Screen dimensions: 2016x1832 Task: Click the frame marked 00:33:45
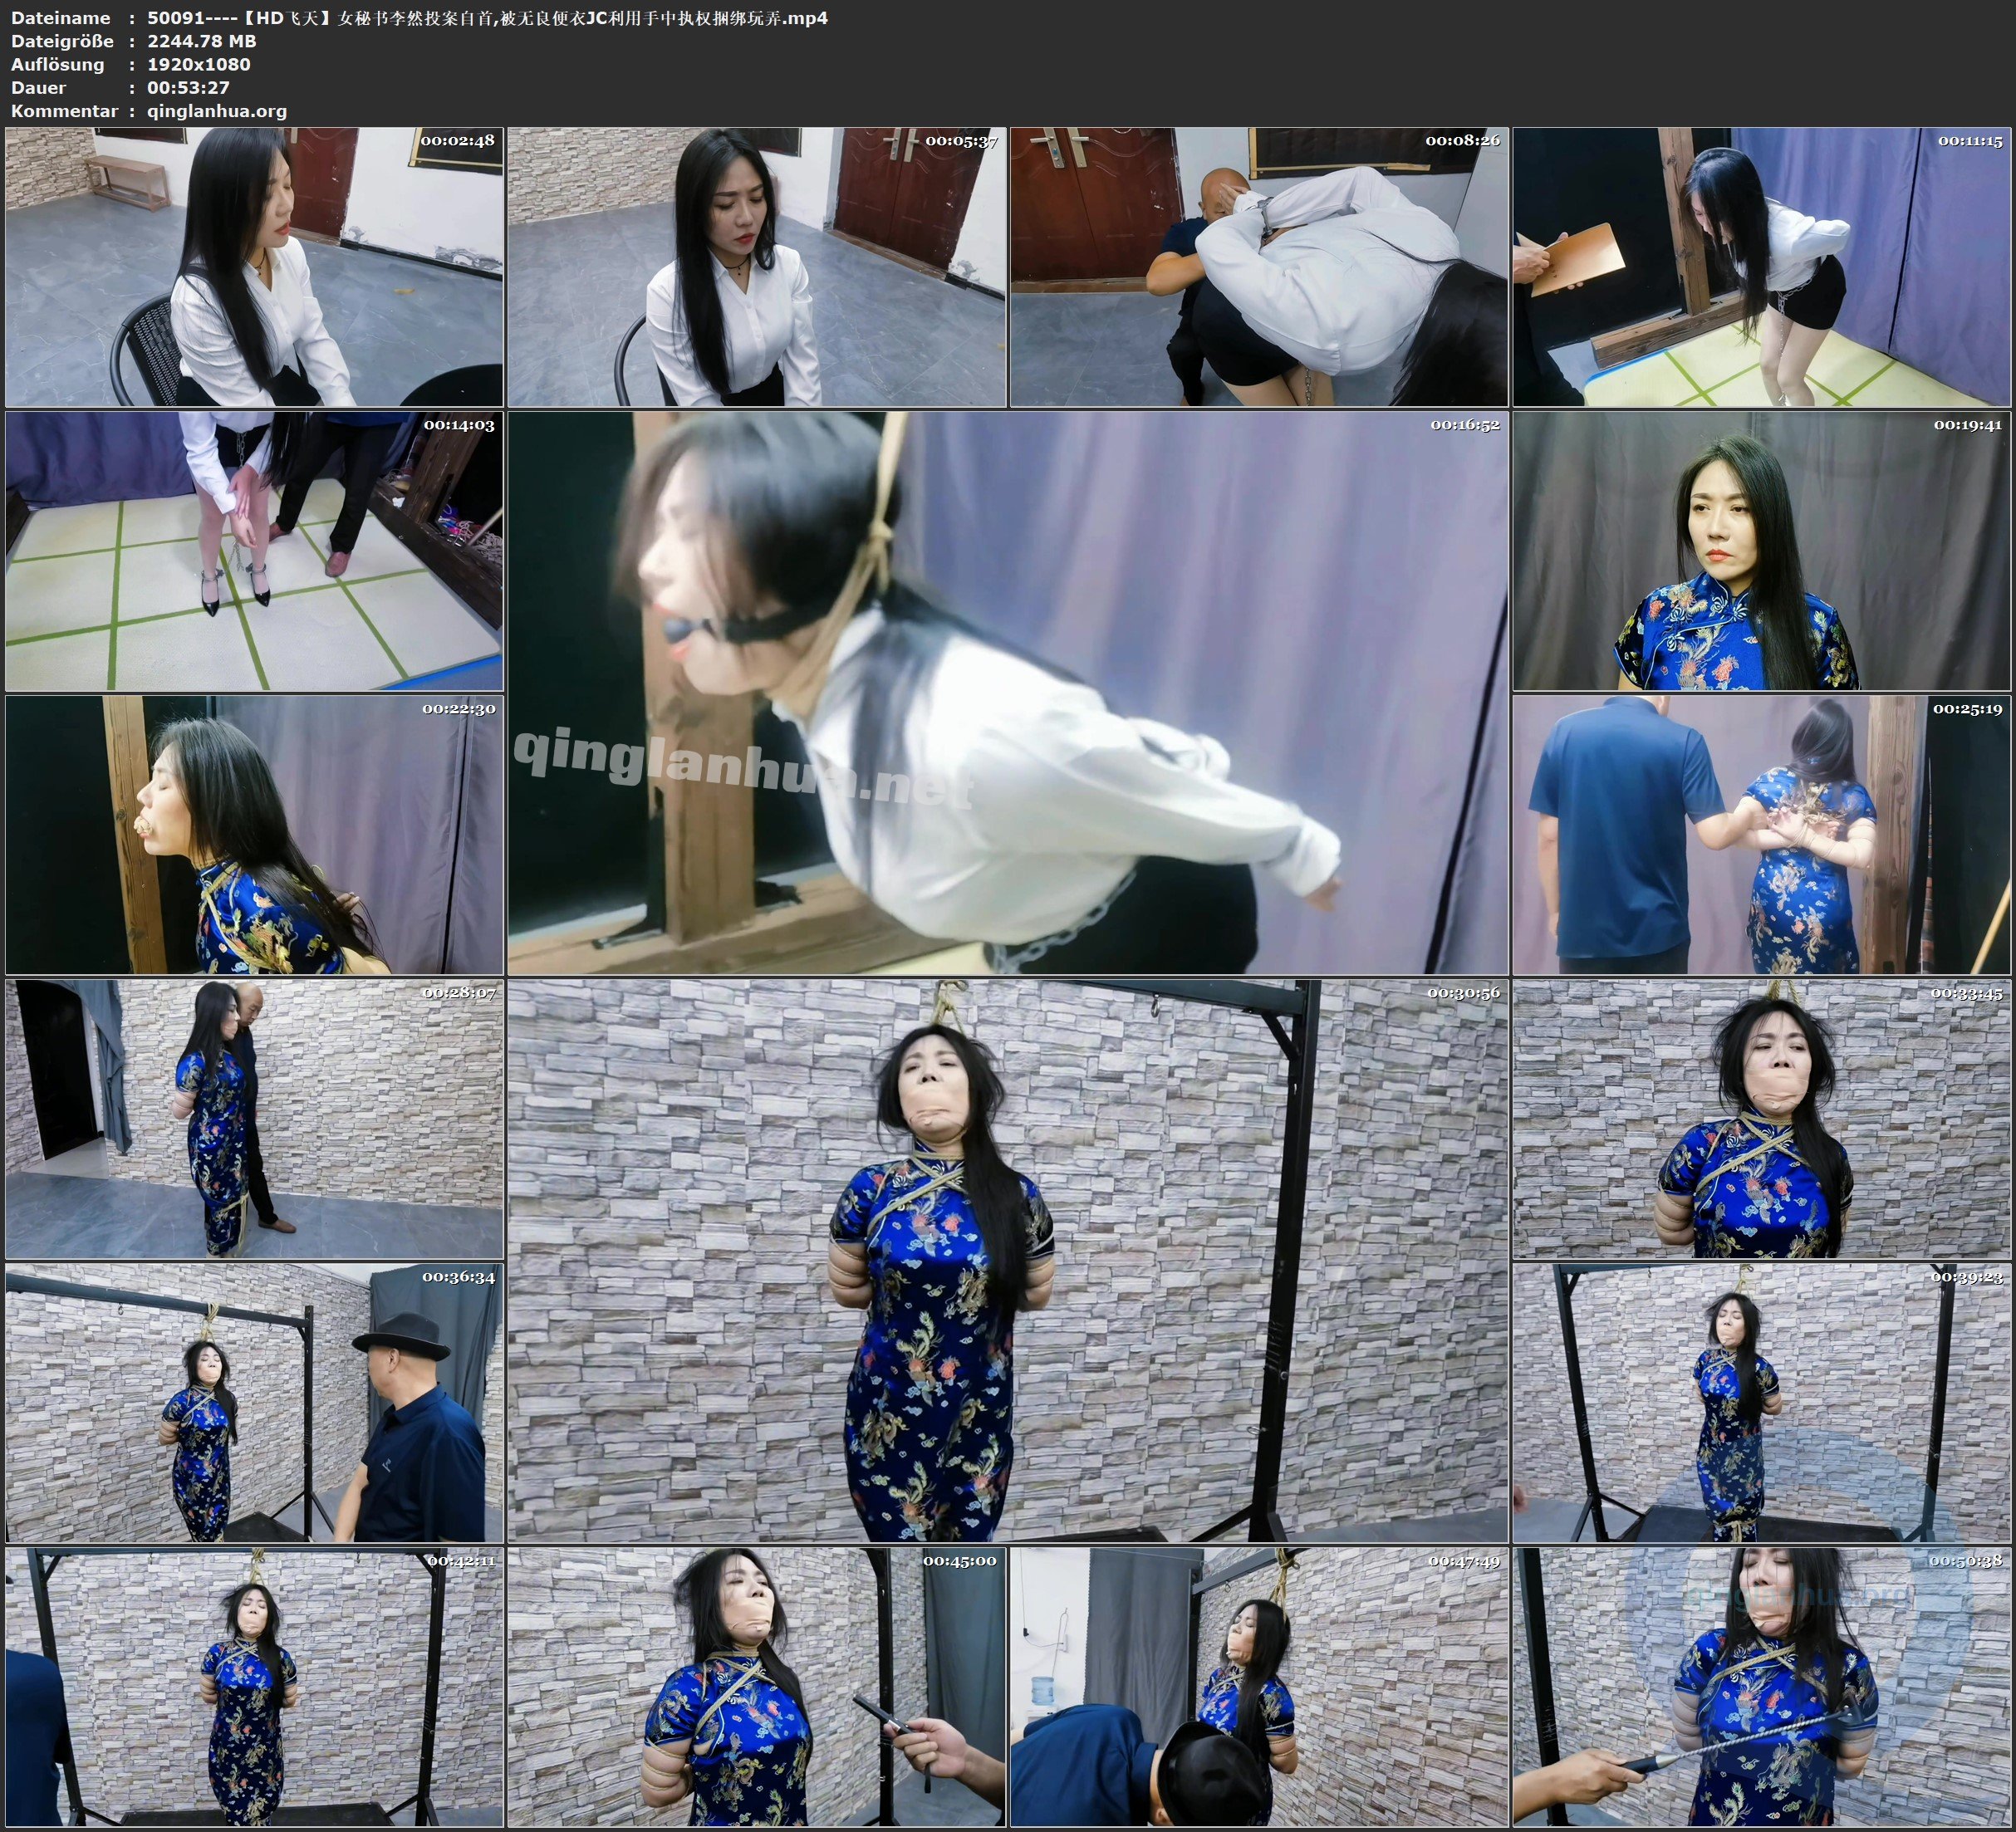tap(1761, 1118)
